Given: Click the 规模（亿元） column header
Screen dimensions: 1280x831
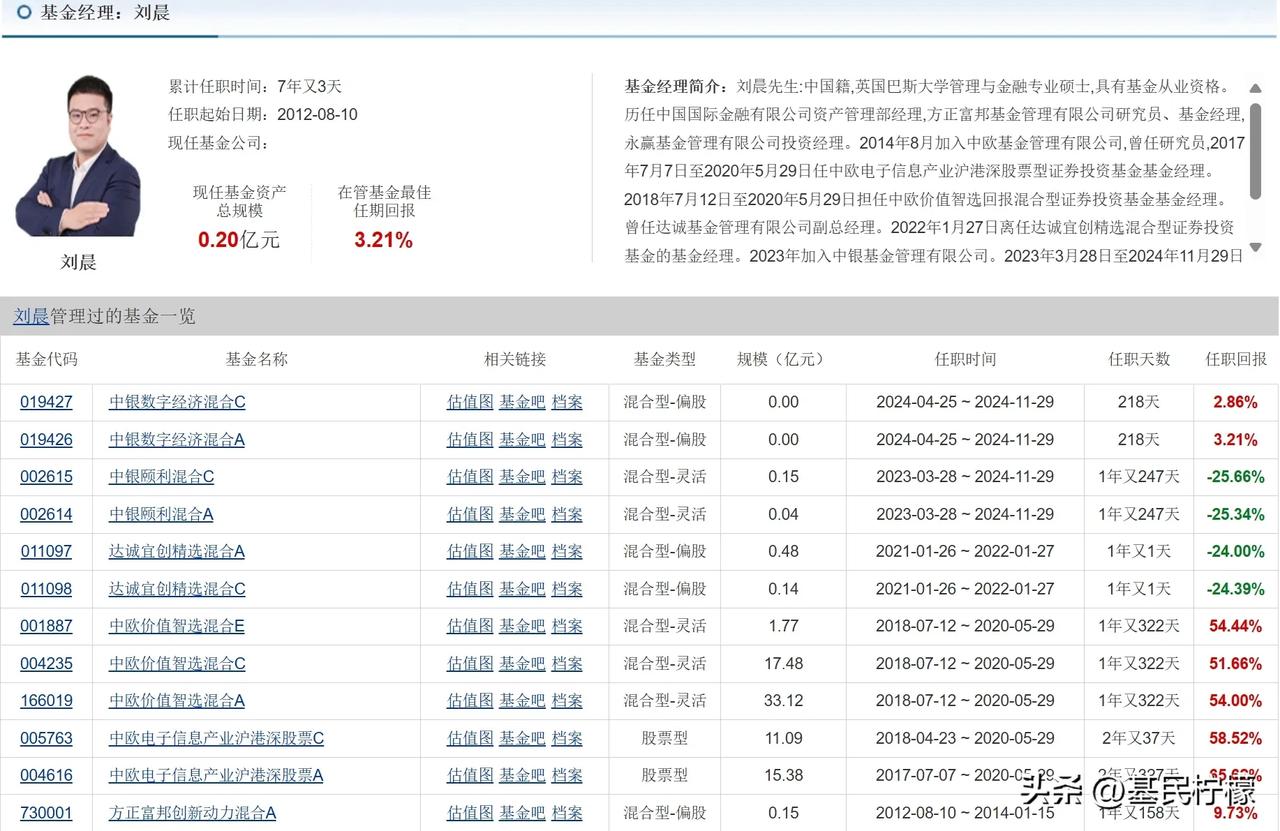Looking at the screenshot, I should pyautogui.click(x=782, y=359).
